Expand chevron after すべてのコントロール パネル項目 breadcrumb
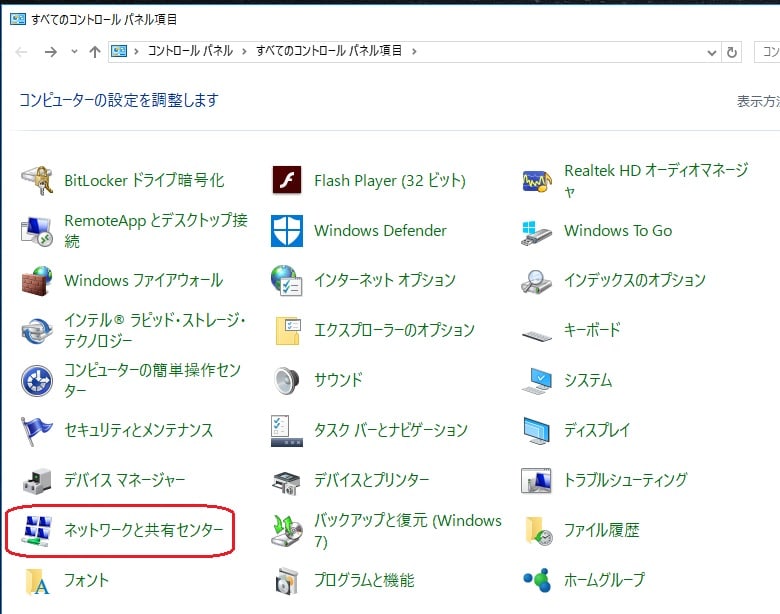This screenshot has width=780, height=614. (414, 51)
